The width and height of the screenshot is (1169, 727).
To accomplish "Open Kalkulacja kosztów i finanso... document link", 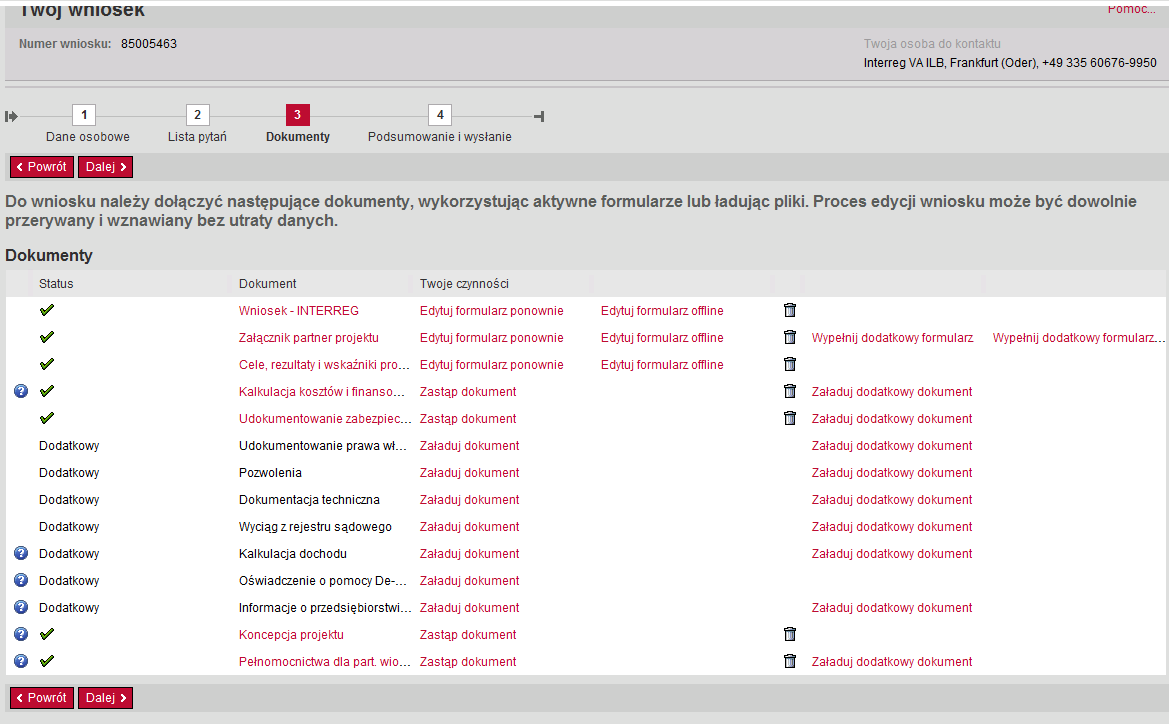I will tap(322, 391).
